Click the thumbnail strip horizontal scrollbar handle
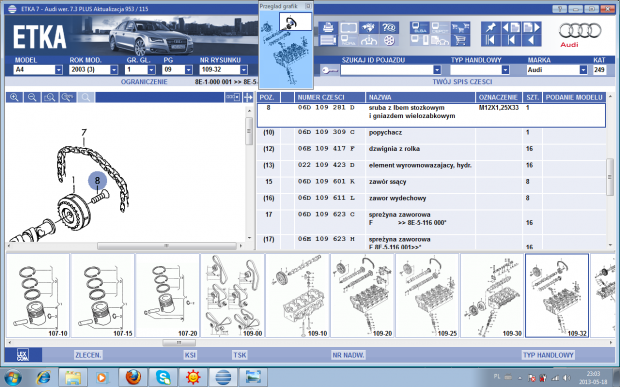This screenshot has width=620, height=387. click(x=179, y=343)
